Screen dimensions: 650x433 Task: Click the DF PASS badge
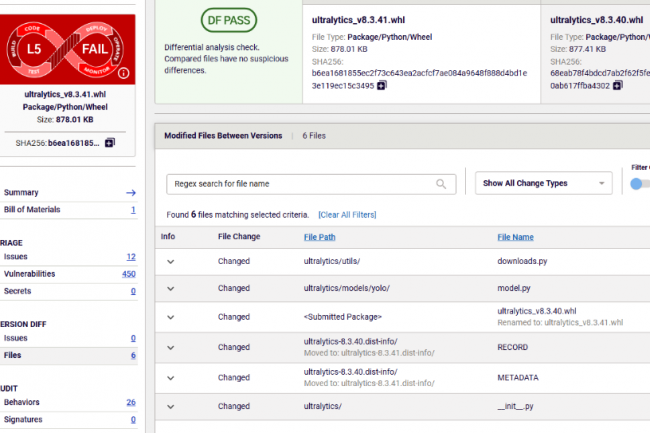(x=228, y=21)
